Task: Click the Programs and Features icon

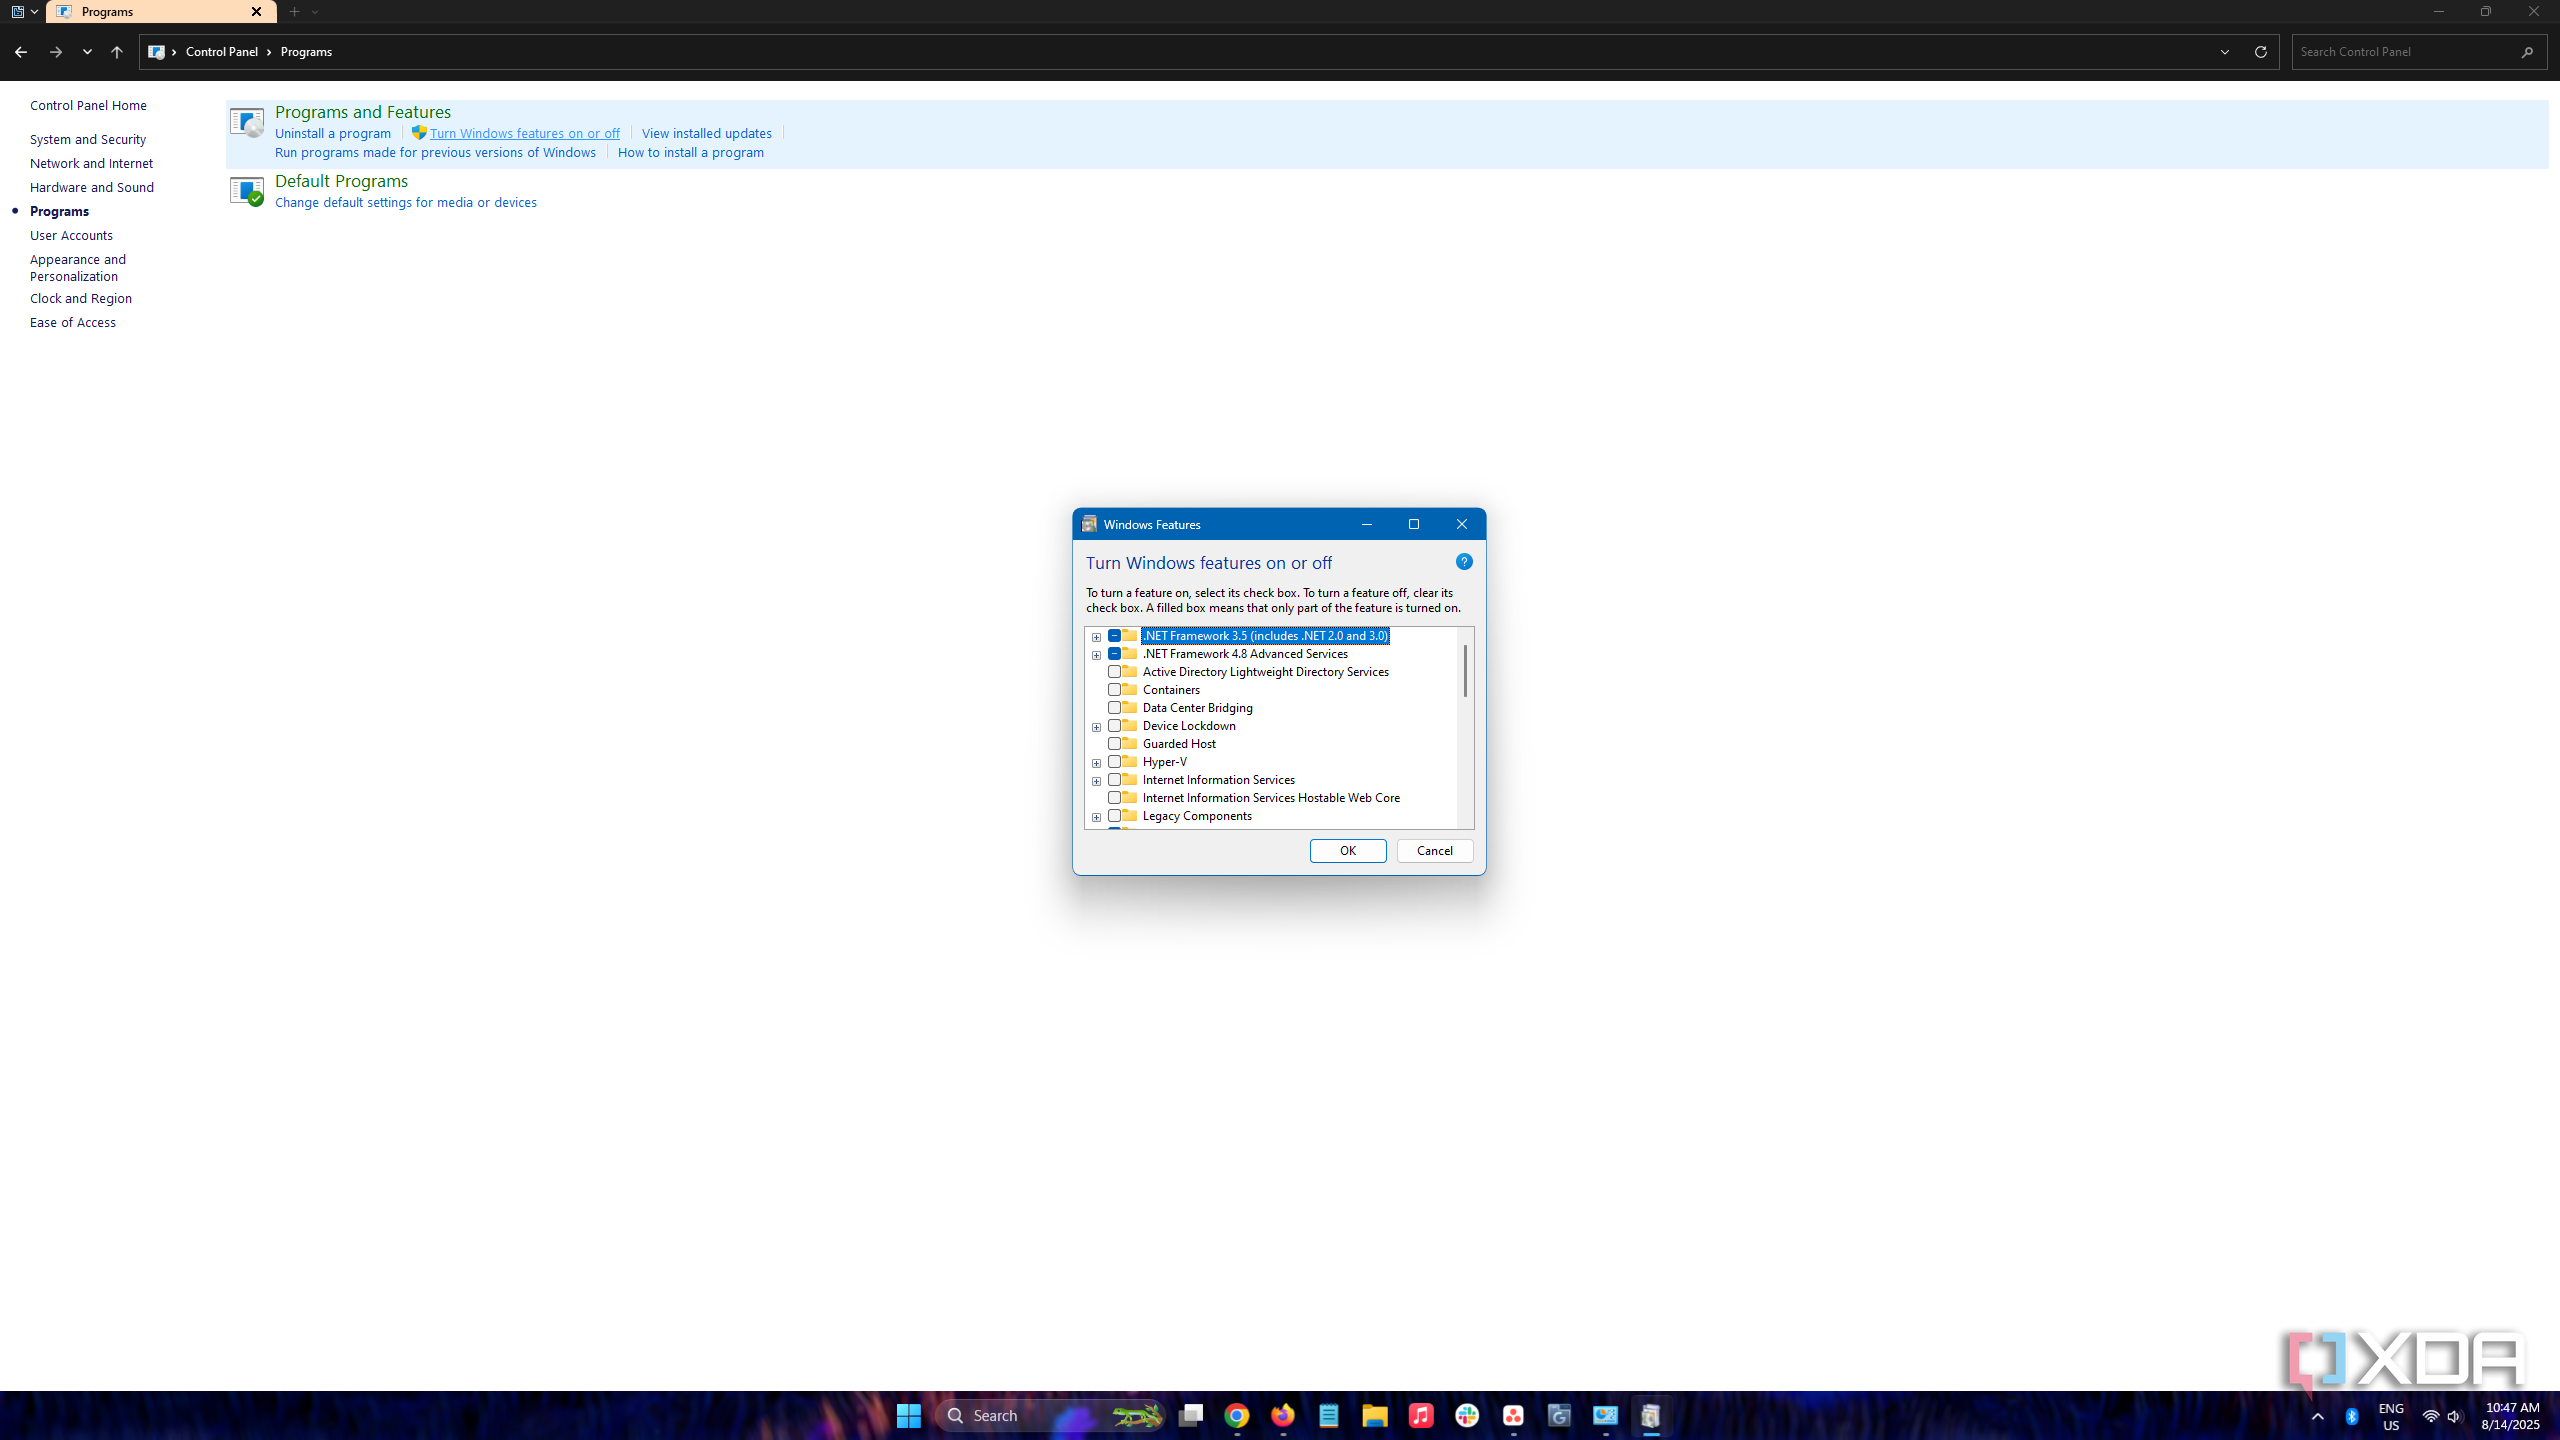Action: [x=246, y=122]
